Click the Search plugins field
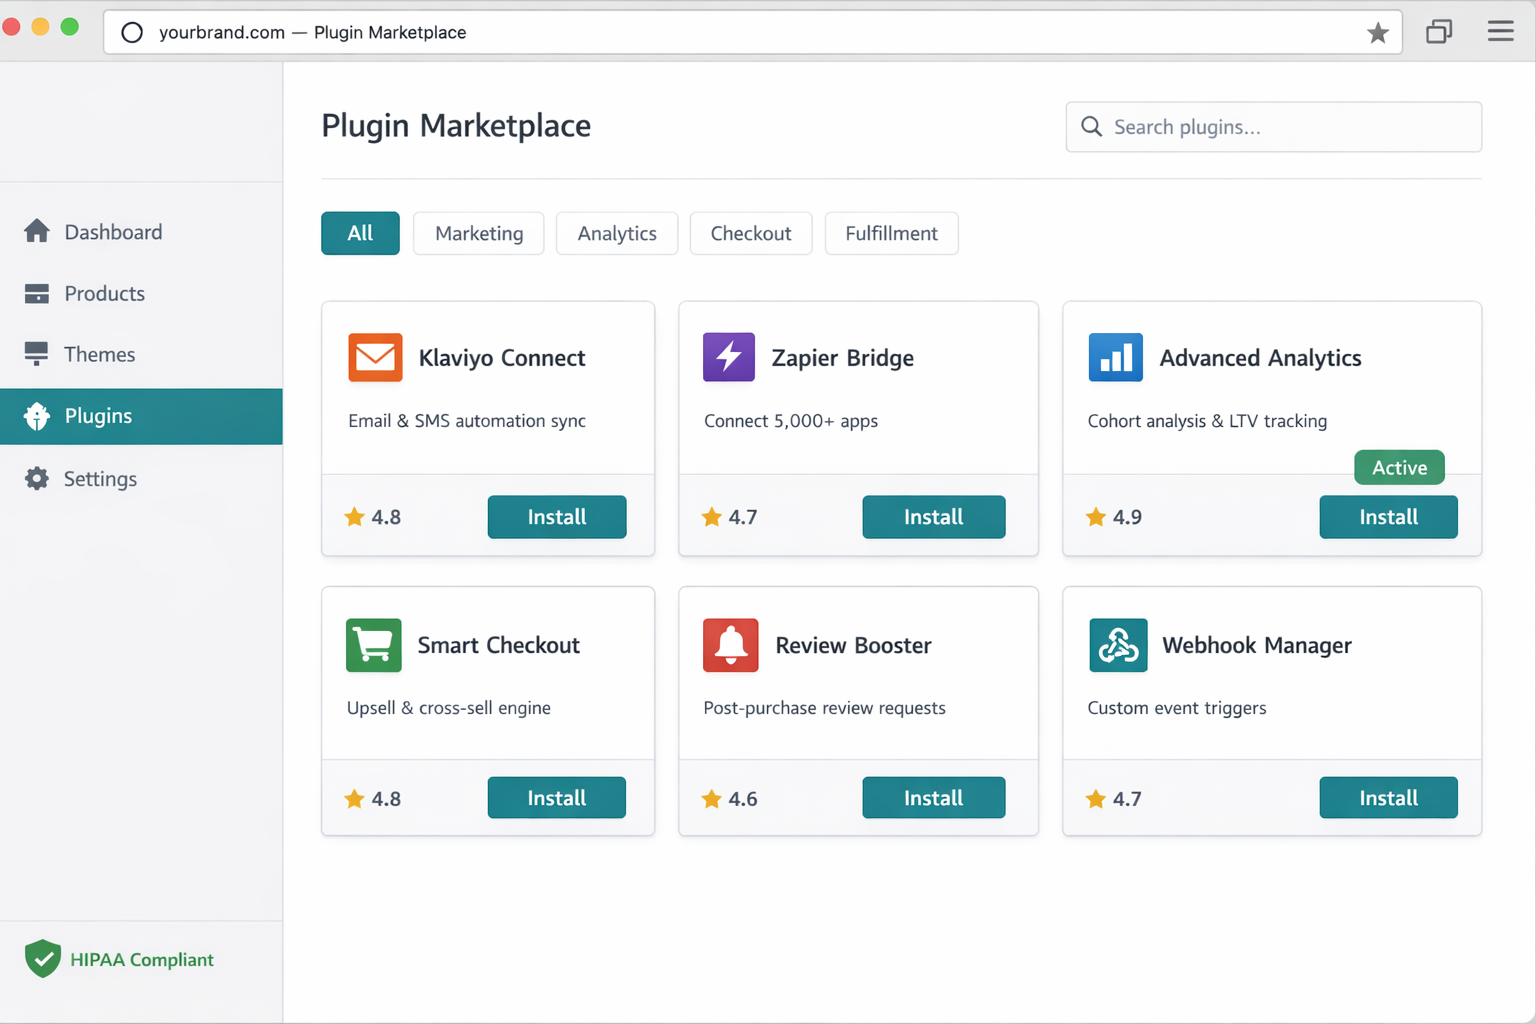Image resolution: width=1536 pixels, height=1024 pixels. [x=1274, y=127]
